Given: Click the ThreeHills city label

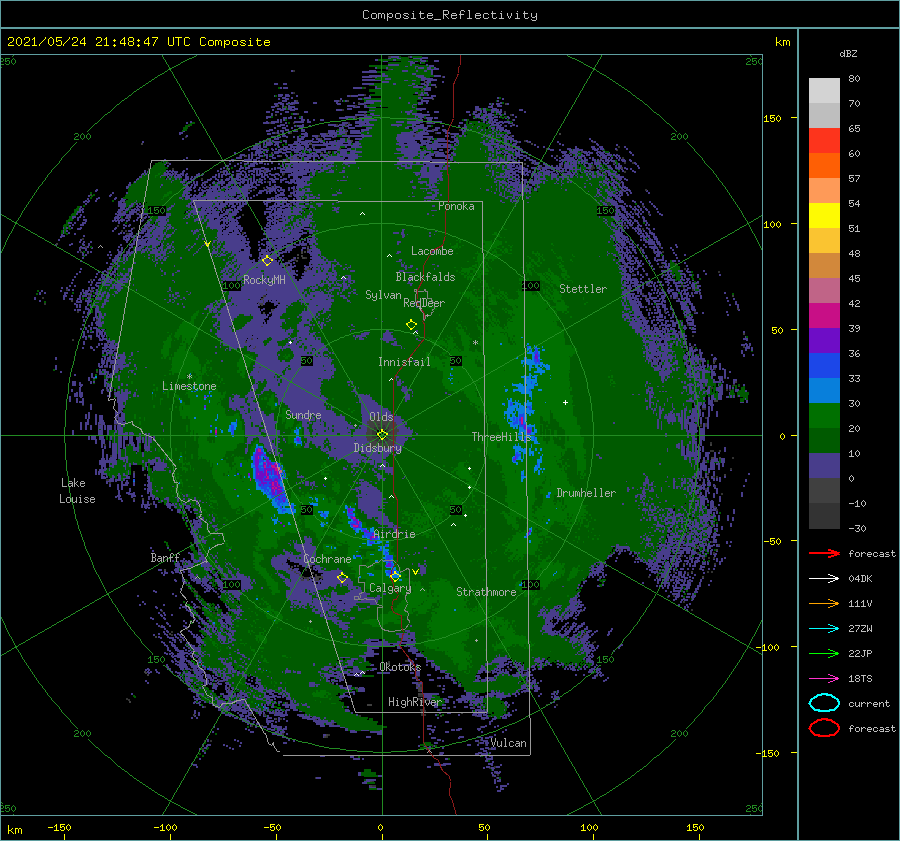Looking at the screenshot, I should click(499, 437).
